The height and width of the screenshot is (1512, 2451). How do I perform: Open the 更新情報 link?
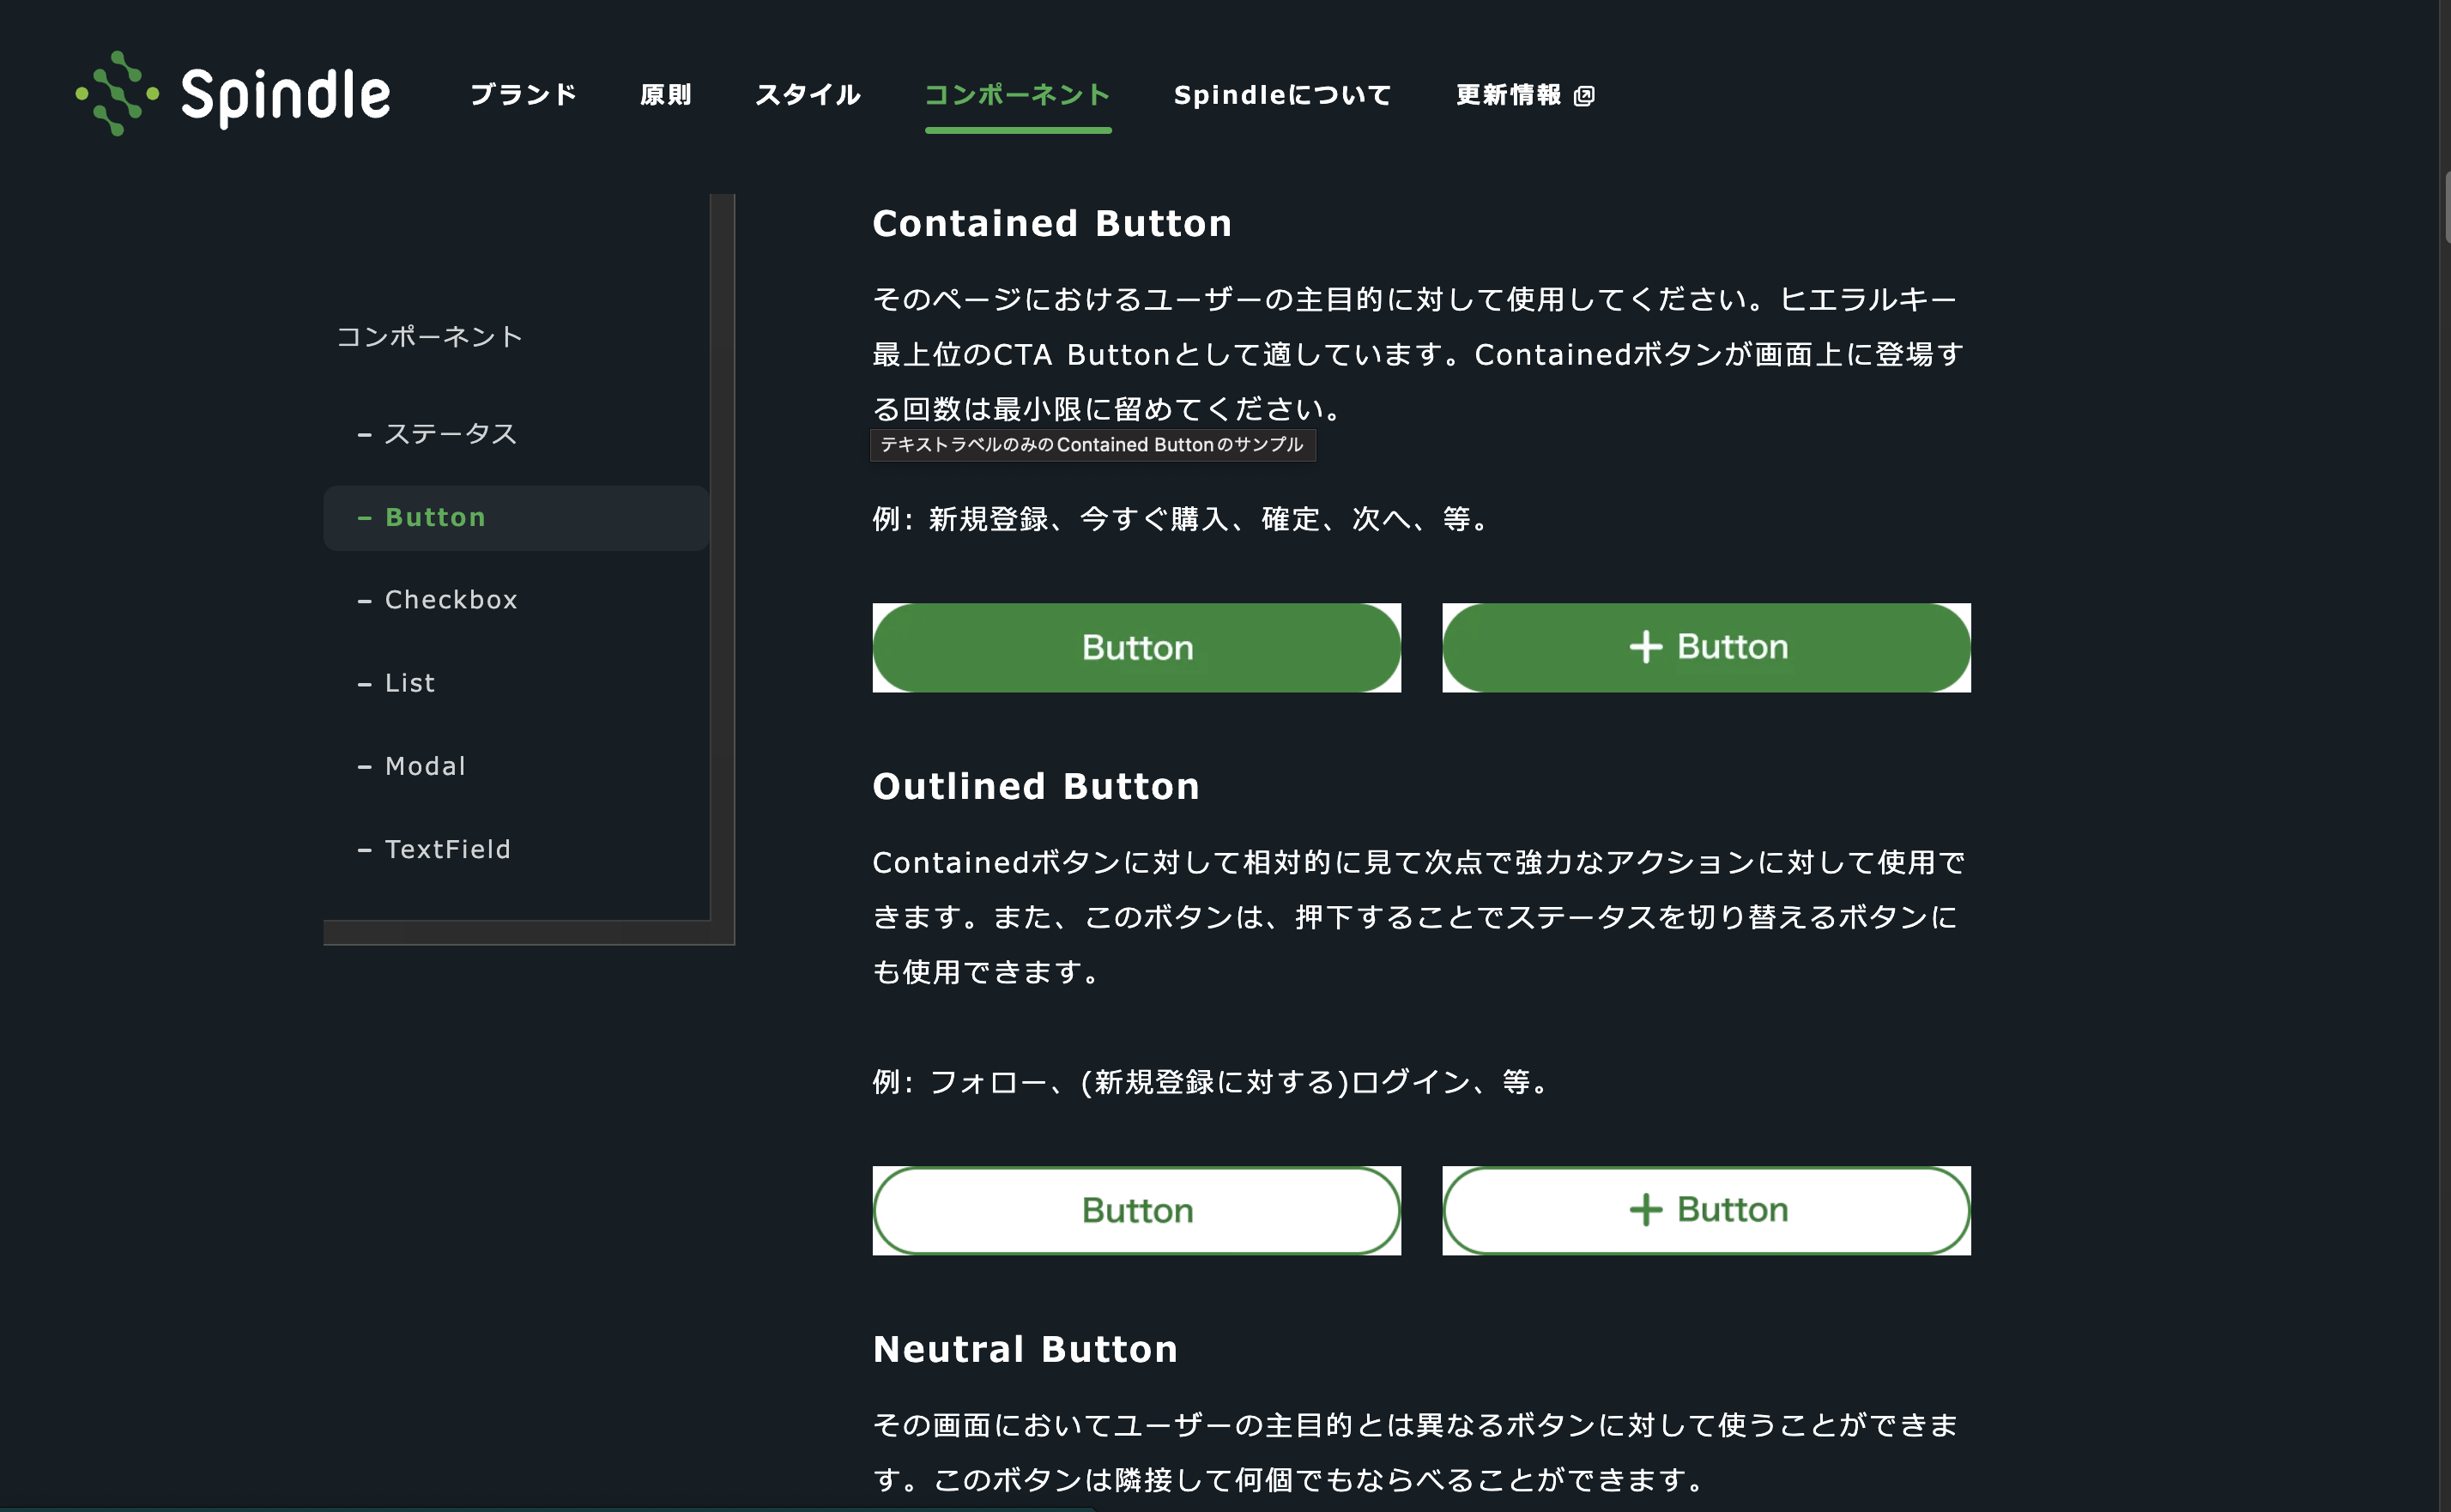click(x=1508, y=95)
